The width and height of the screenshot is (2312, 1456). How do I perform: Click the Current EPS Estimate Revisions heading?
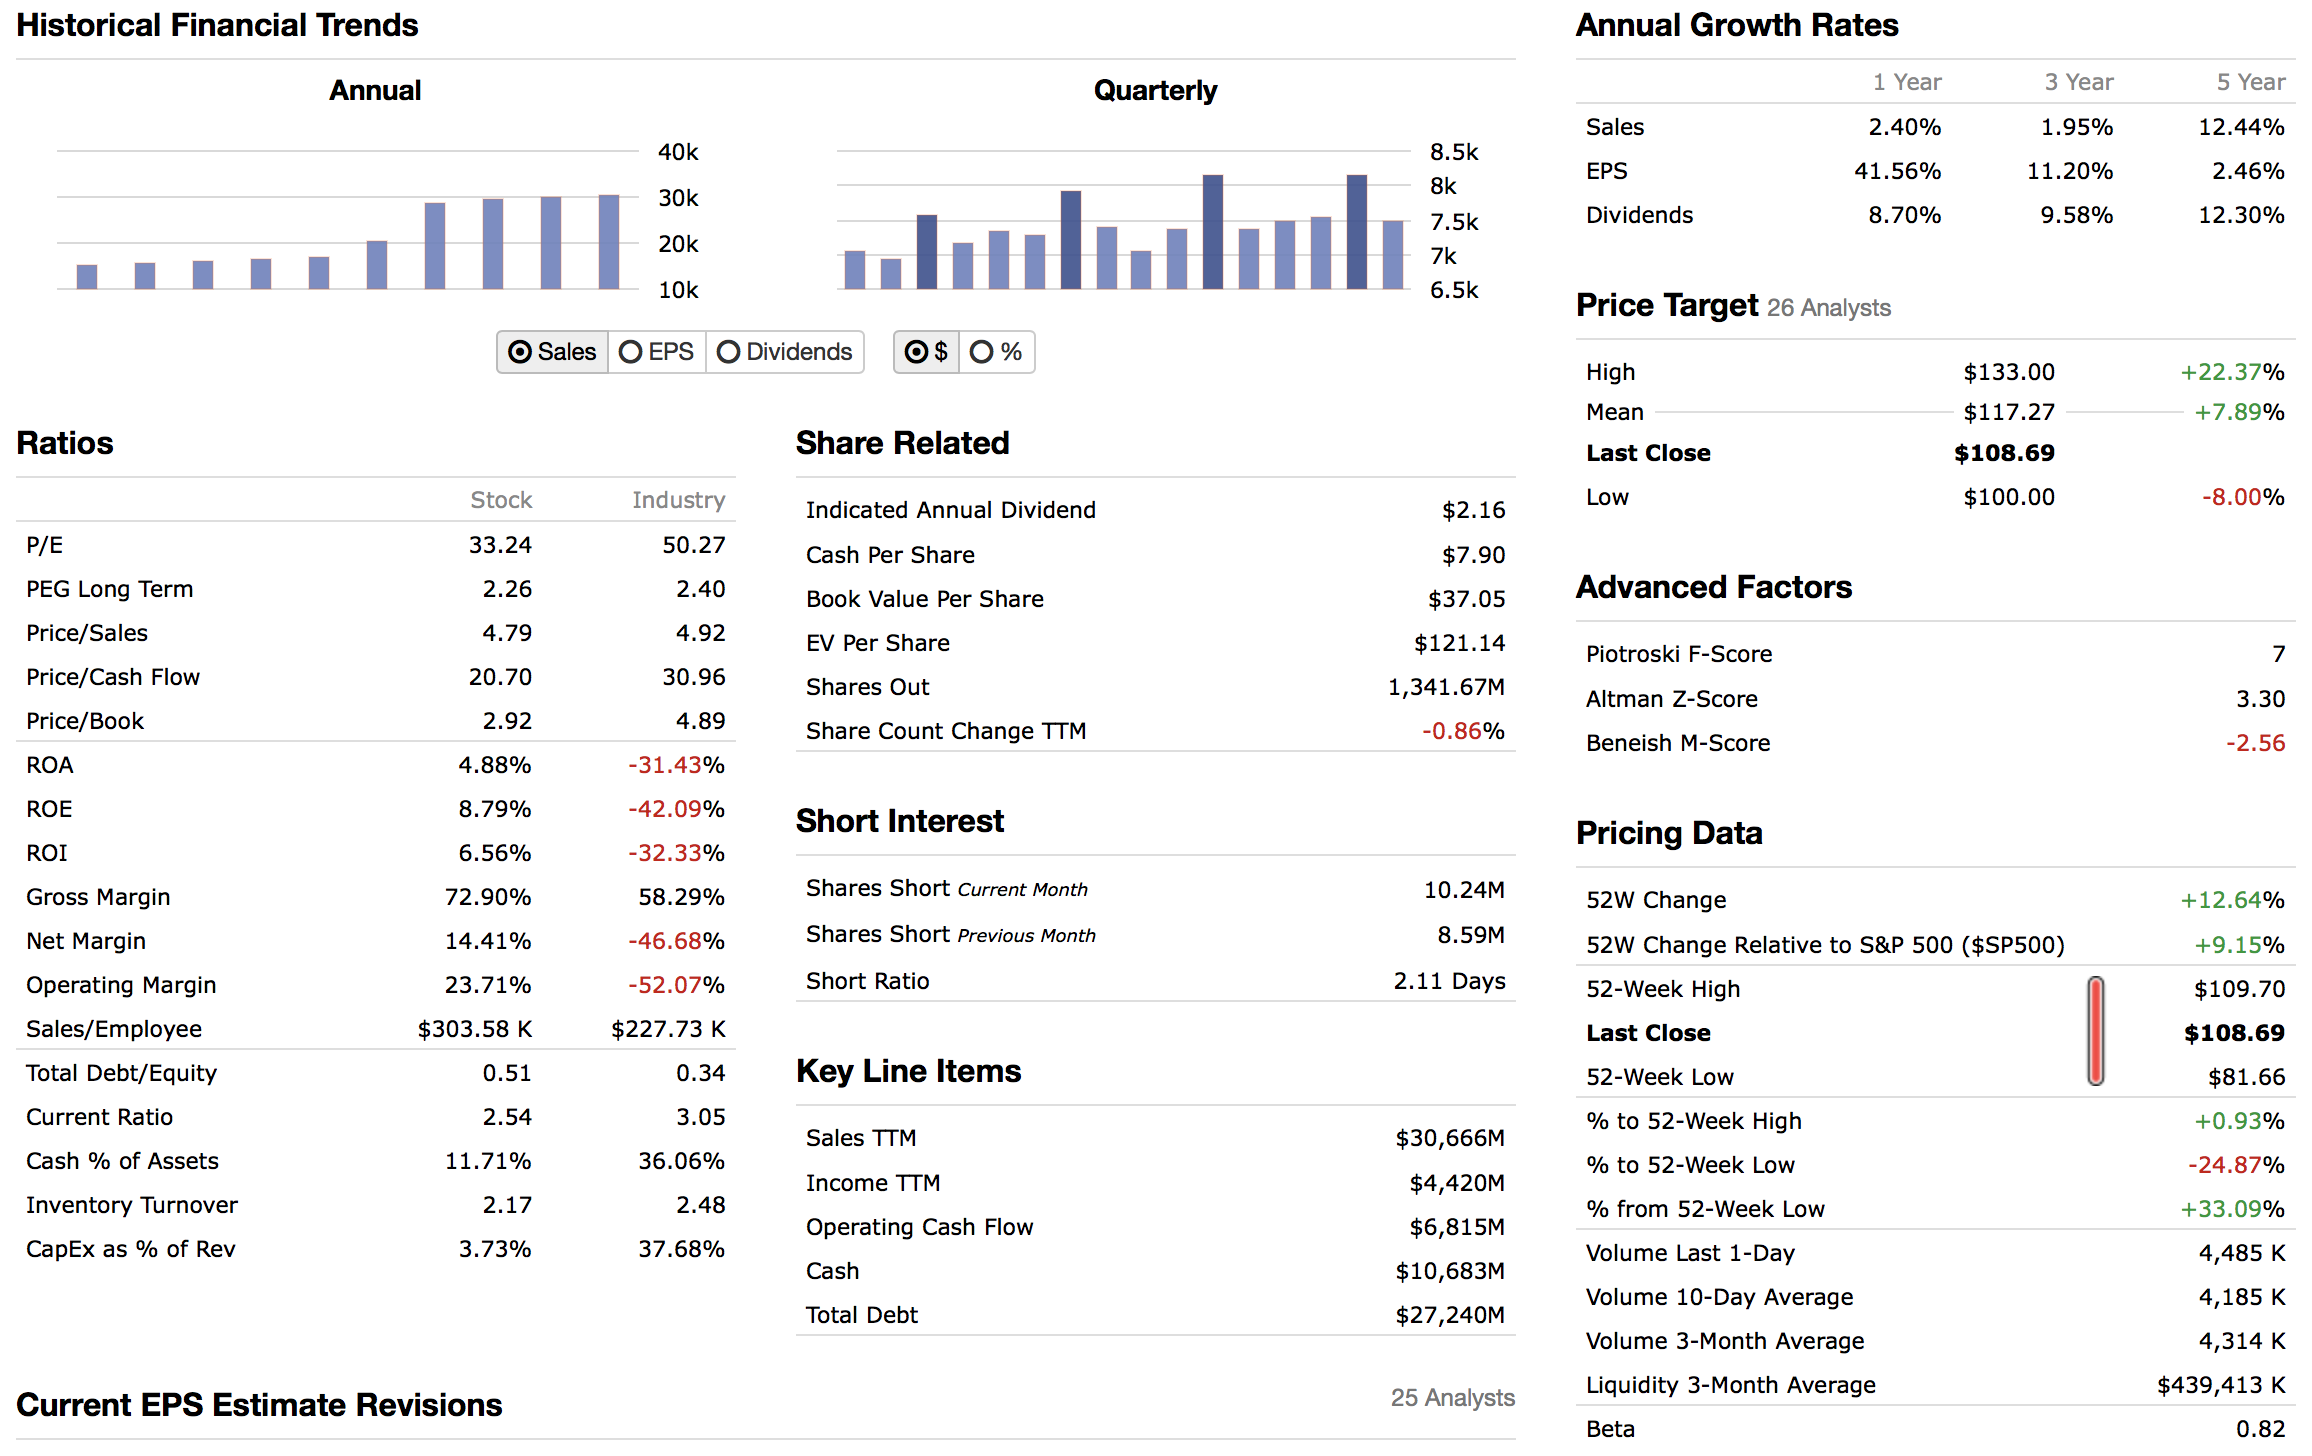tap(259, 1405)
